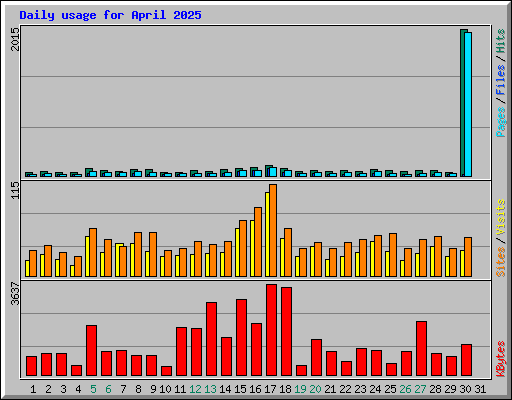Click the day 17 orange visits bar
512x400 pixels.
tap(273, 230)
